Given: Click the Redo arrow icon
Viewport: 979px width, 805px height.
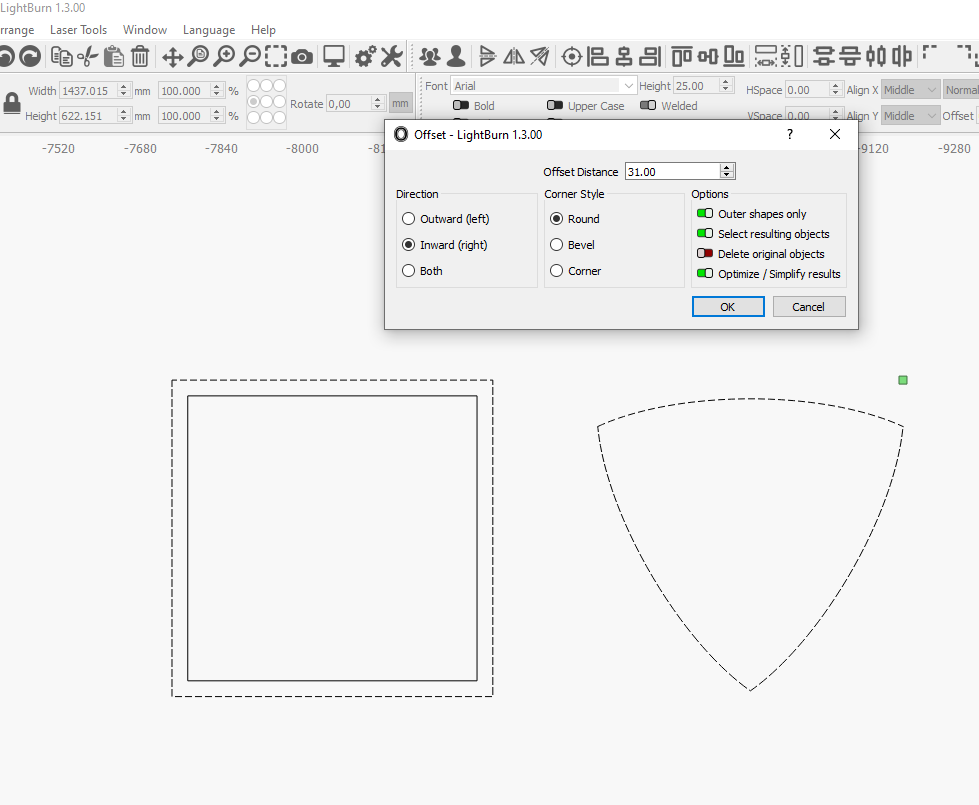Looking at the screenshot, I should [x=30, y=57].
